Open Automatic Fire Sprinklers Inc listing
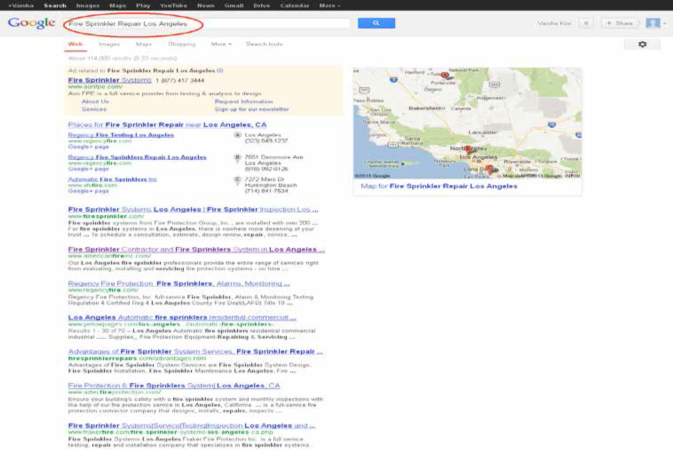 tap(112, 179)
